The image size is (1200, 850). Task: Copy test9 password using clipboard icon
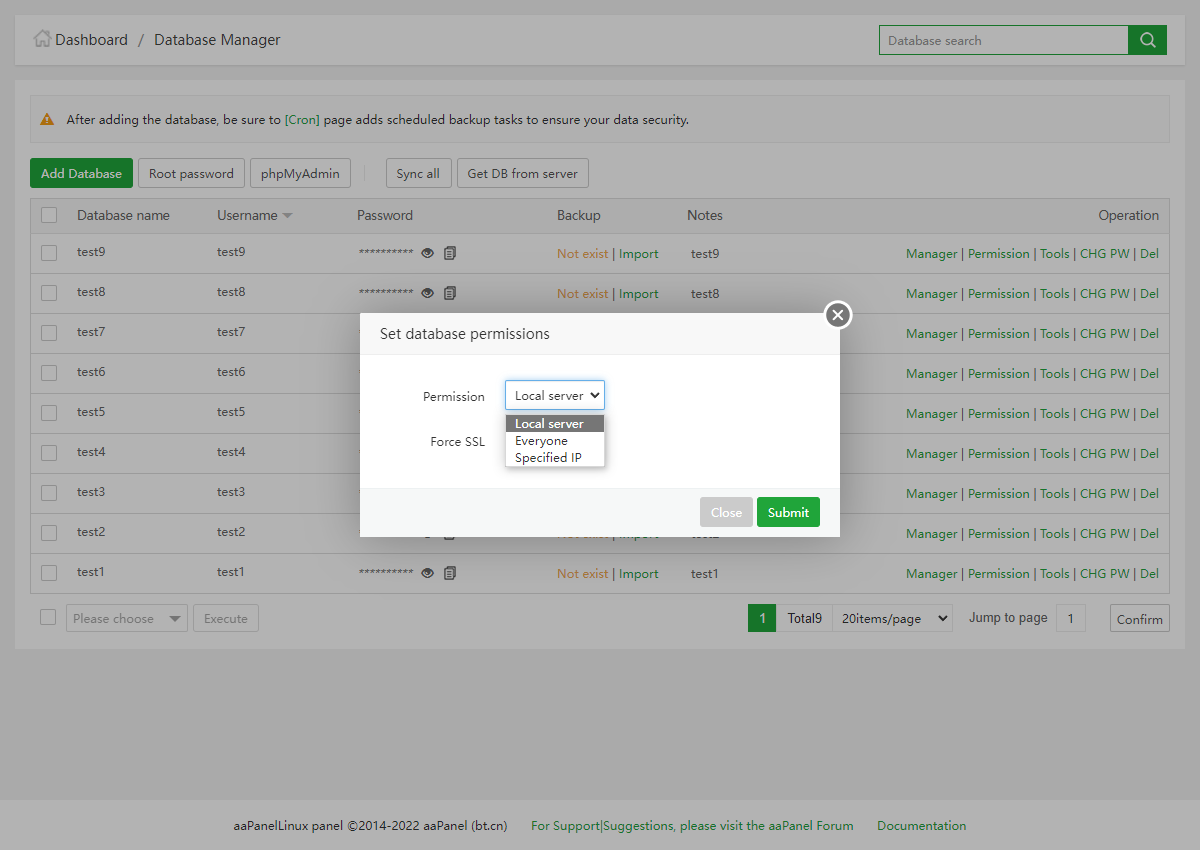click(x=450, y=253)
